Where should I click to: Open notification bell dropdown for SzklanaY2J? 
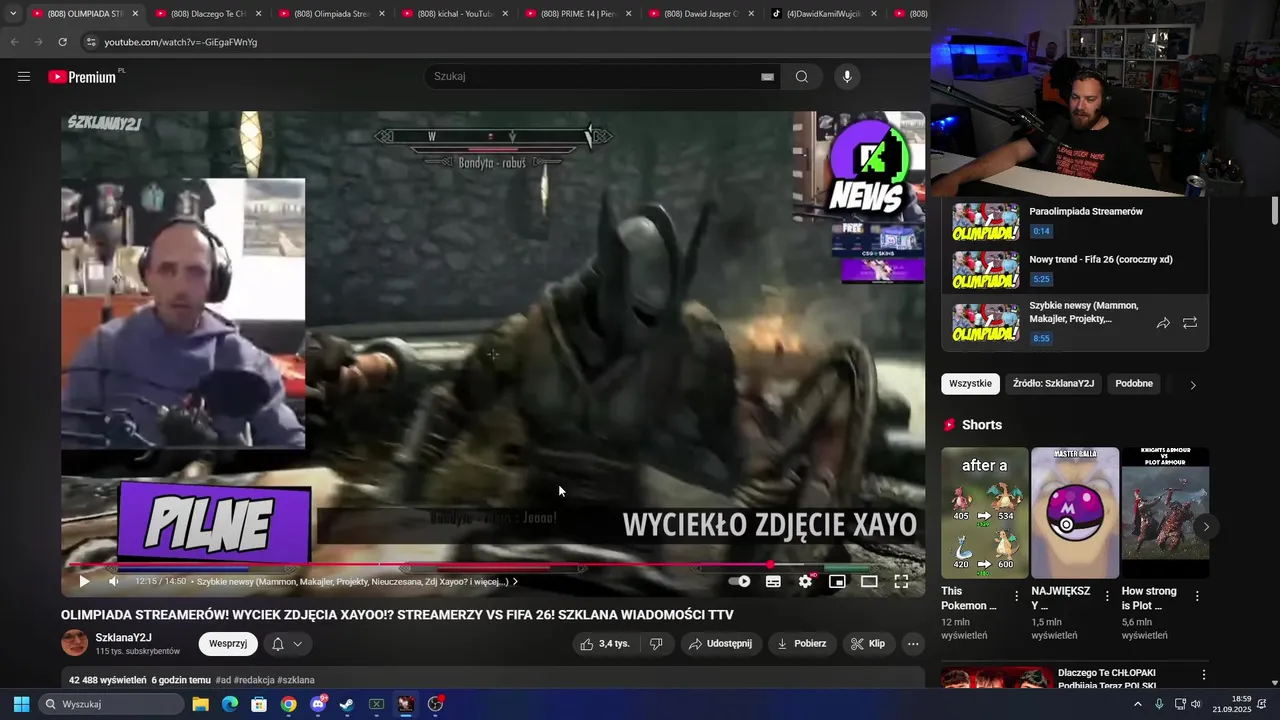click(287, 644)
